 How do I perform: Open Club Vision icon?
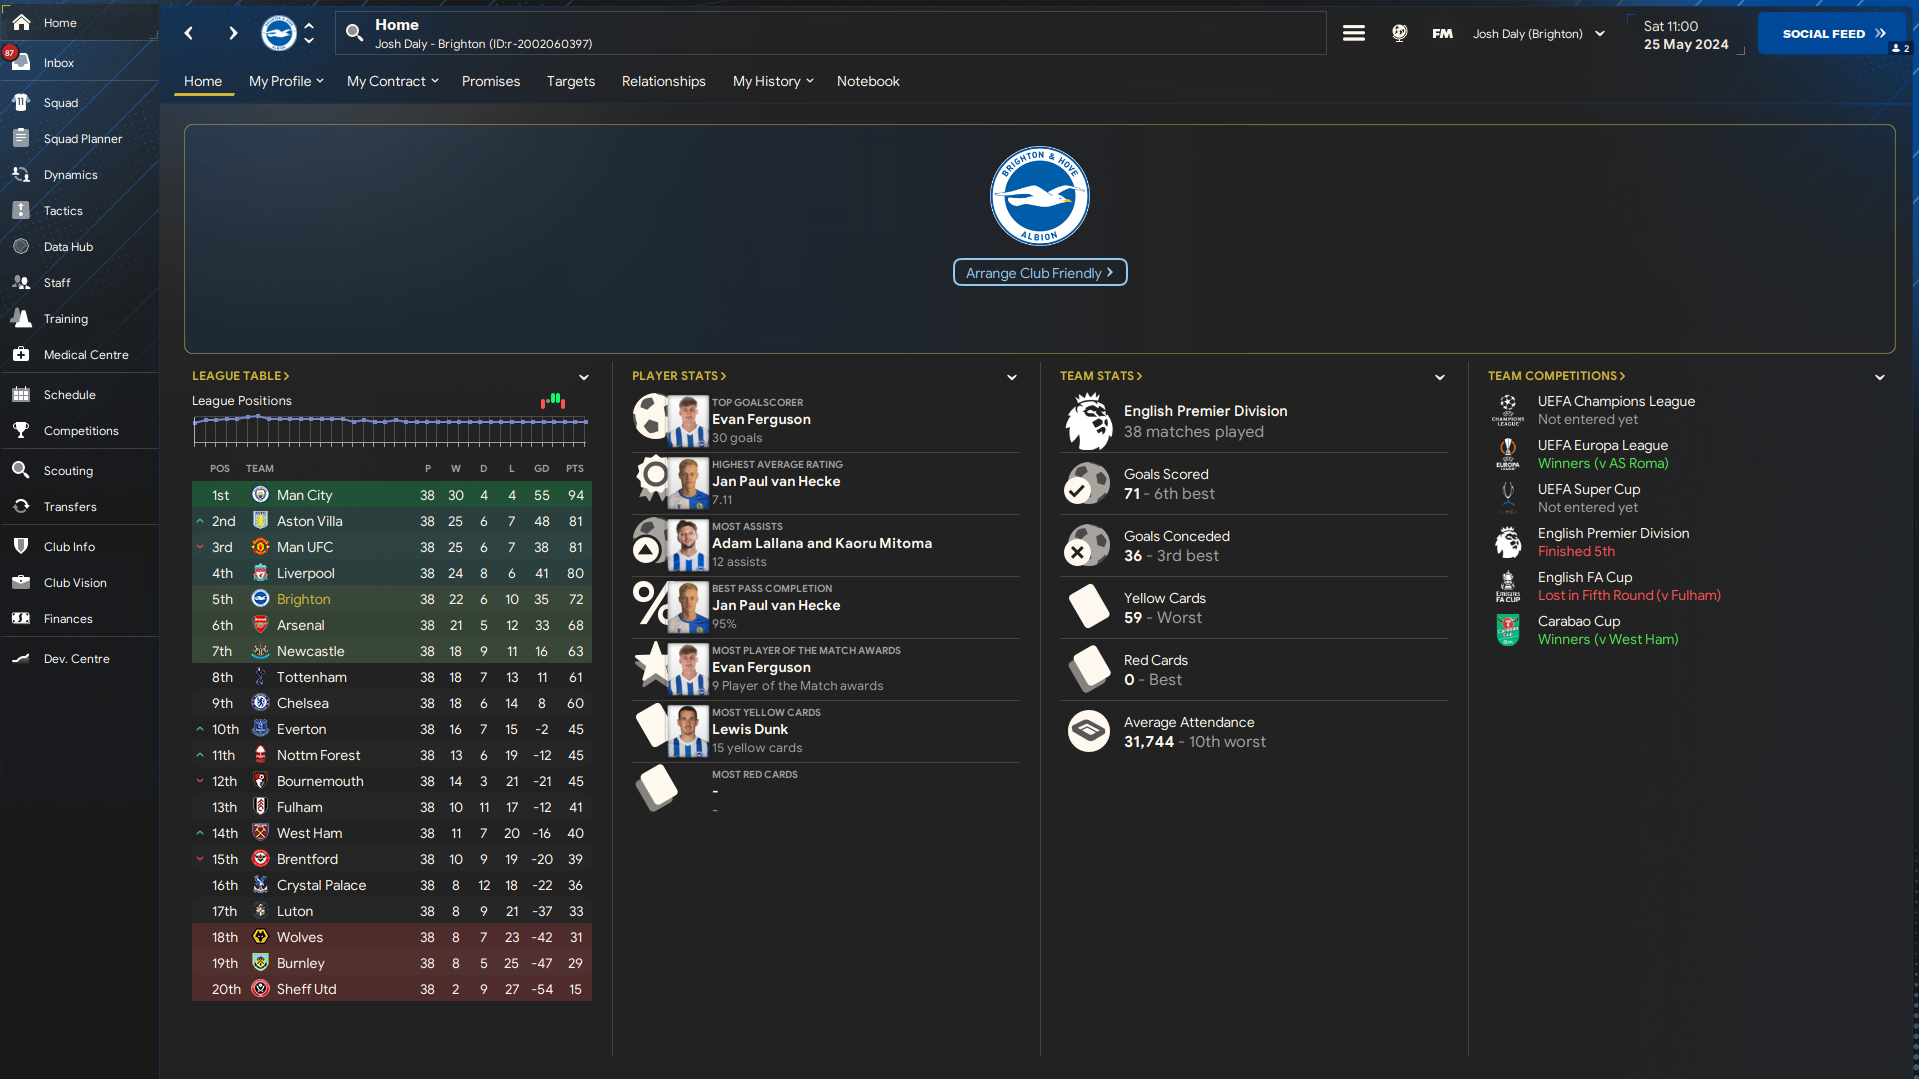click(21, 582)
